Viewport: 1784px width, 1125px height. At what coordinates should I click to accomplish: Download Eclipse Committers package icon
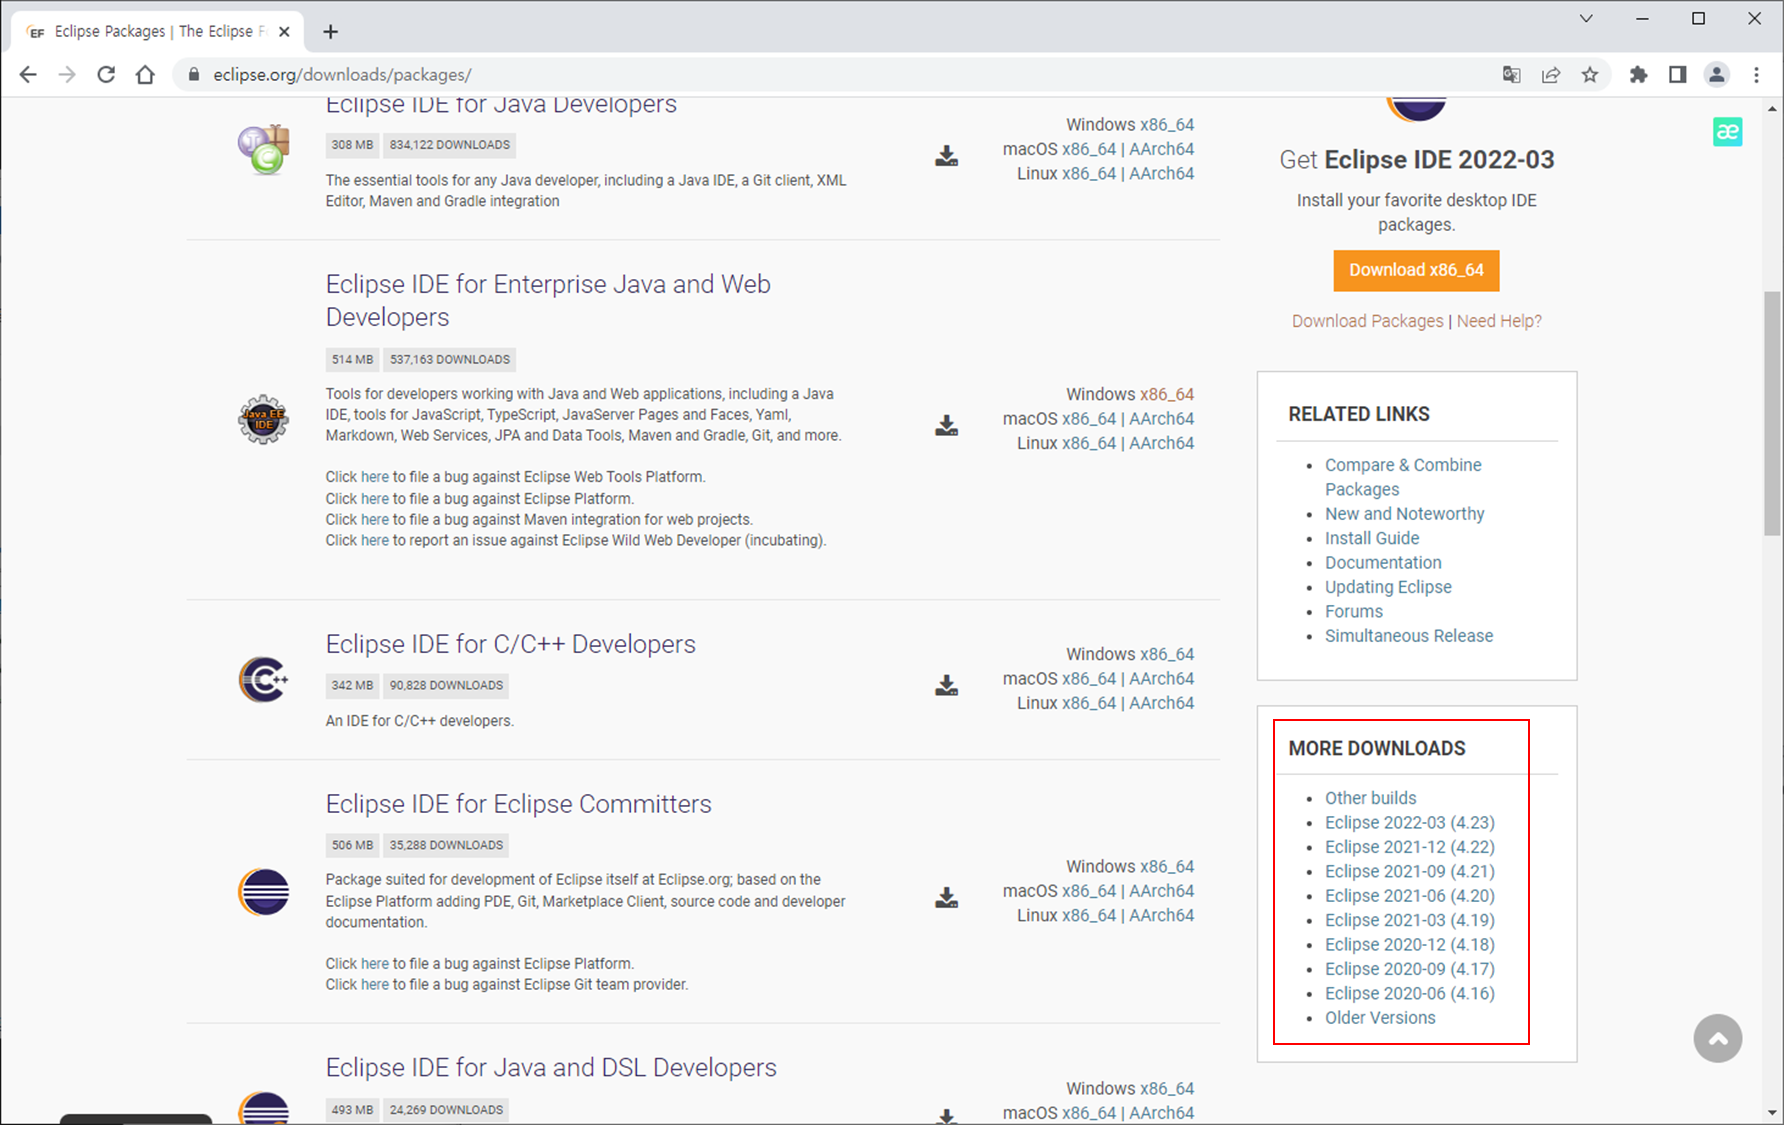(x=946, y=897)
